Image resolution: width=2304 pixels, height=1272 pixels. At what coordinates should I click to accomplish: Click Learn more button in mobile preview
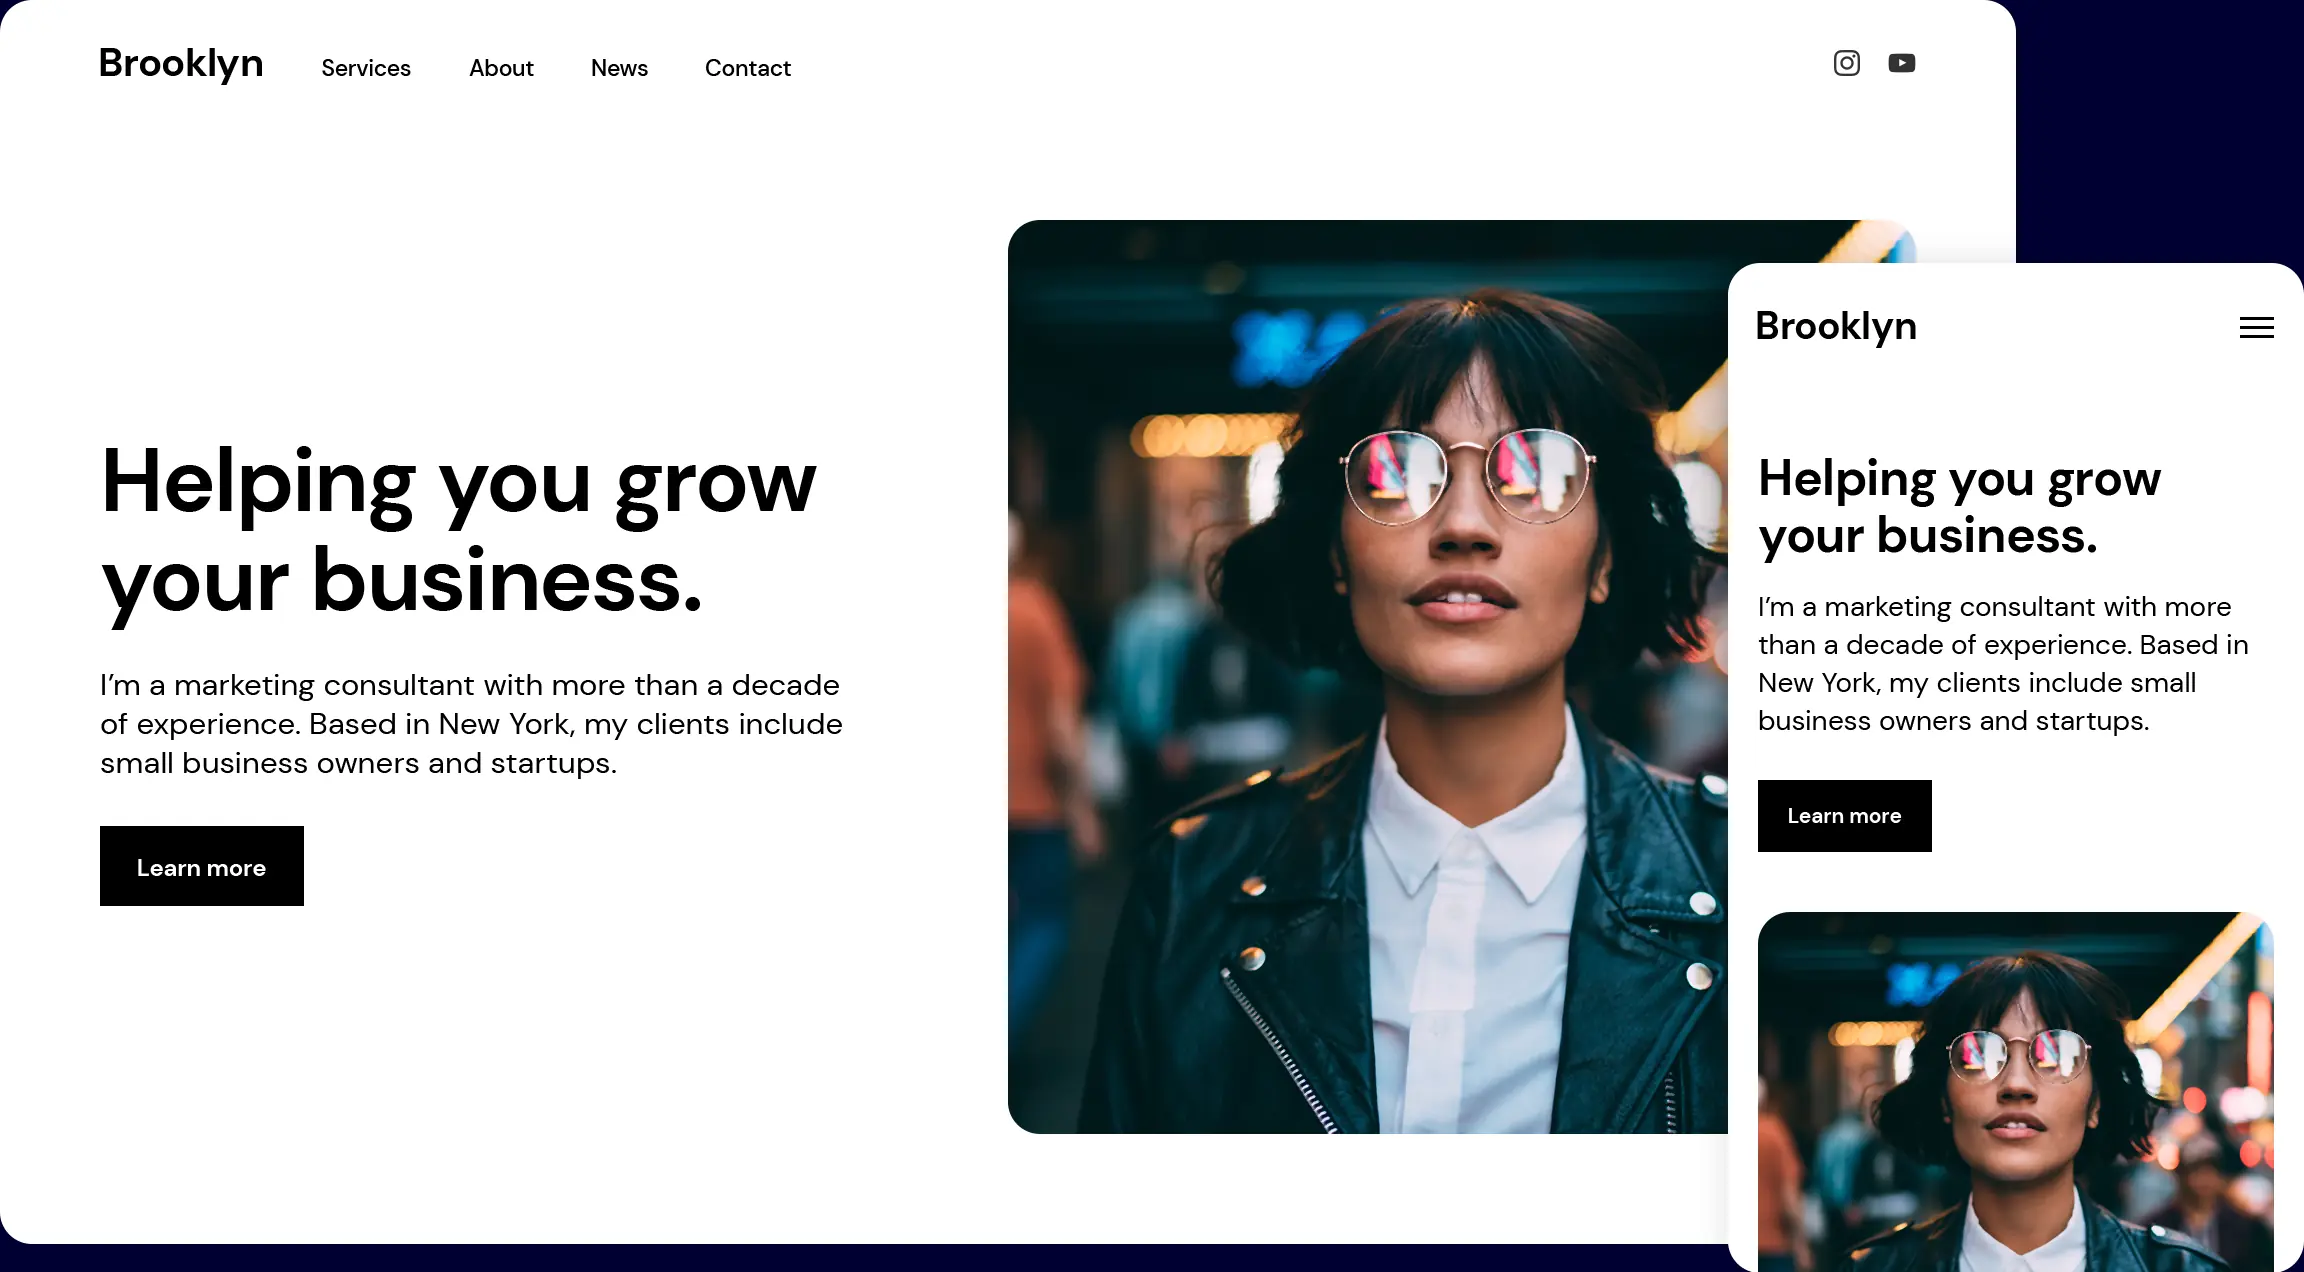coord(1845,816)
